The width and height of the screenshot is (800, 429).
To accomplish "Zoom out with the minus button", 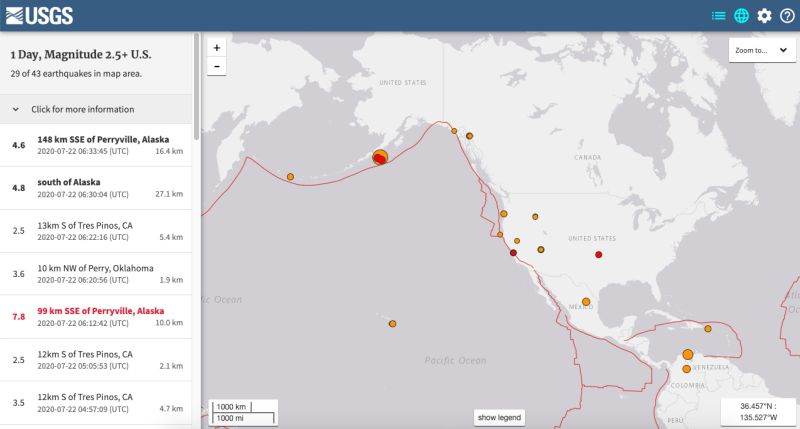I will 217,66.
